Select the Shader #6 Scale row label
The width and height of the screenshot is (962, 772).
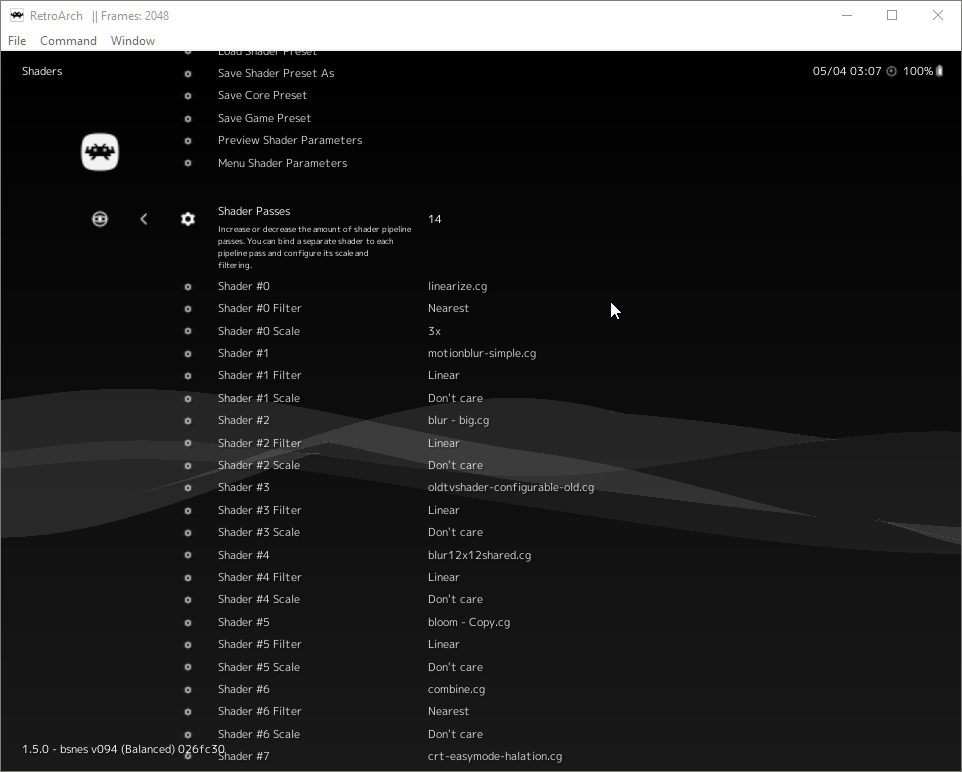coord(259,734)
